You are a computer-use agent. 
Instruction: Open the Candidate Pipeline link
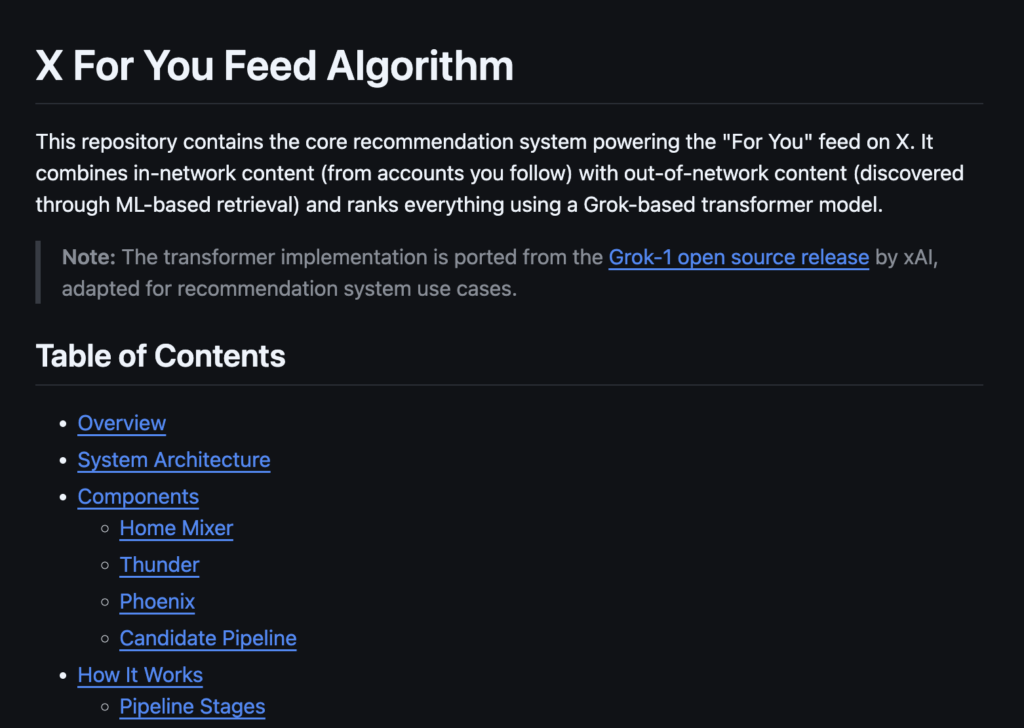pyautogui.click(x=208, y=638)
